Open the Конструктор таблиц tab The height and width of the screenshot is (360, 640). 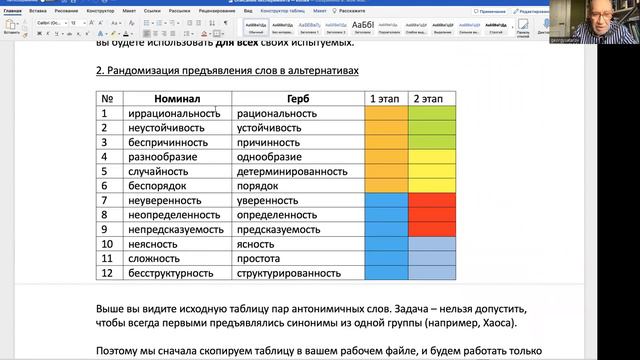282,11
